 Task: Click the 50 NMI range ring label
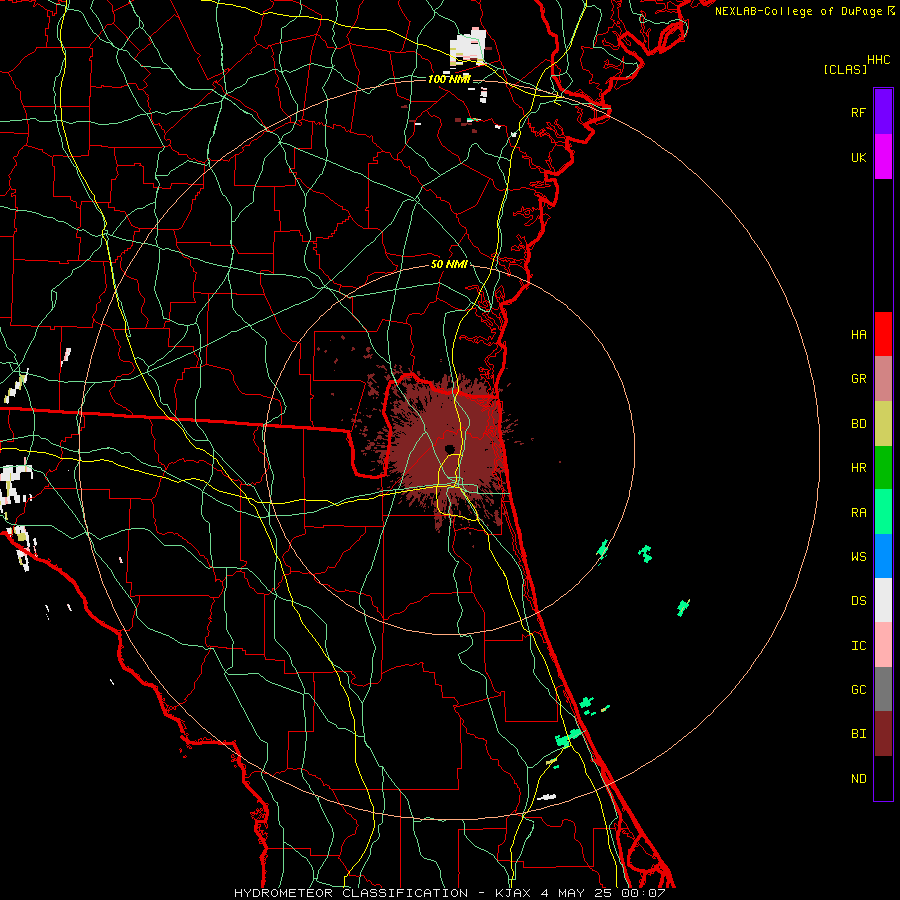click(x=449, y=265)
